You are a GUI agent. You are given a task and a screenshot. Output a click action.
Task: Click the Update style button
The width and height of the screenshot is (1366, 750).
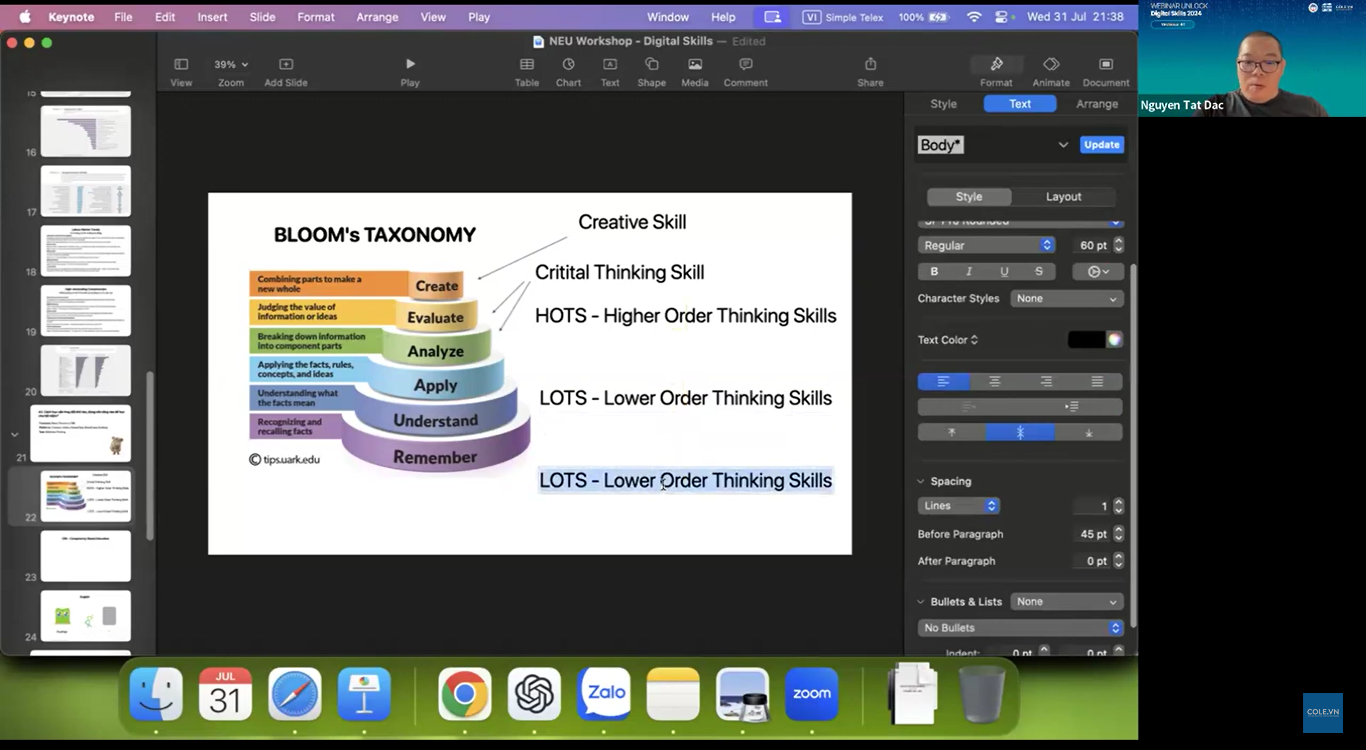[1101, 145]
